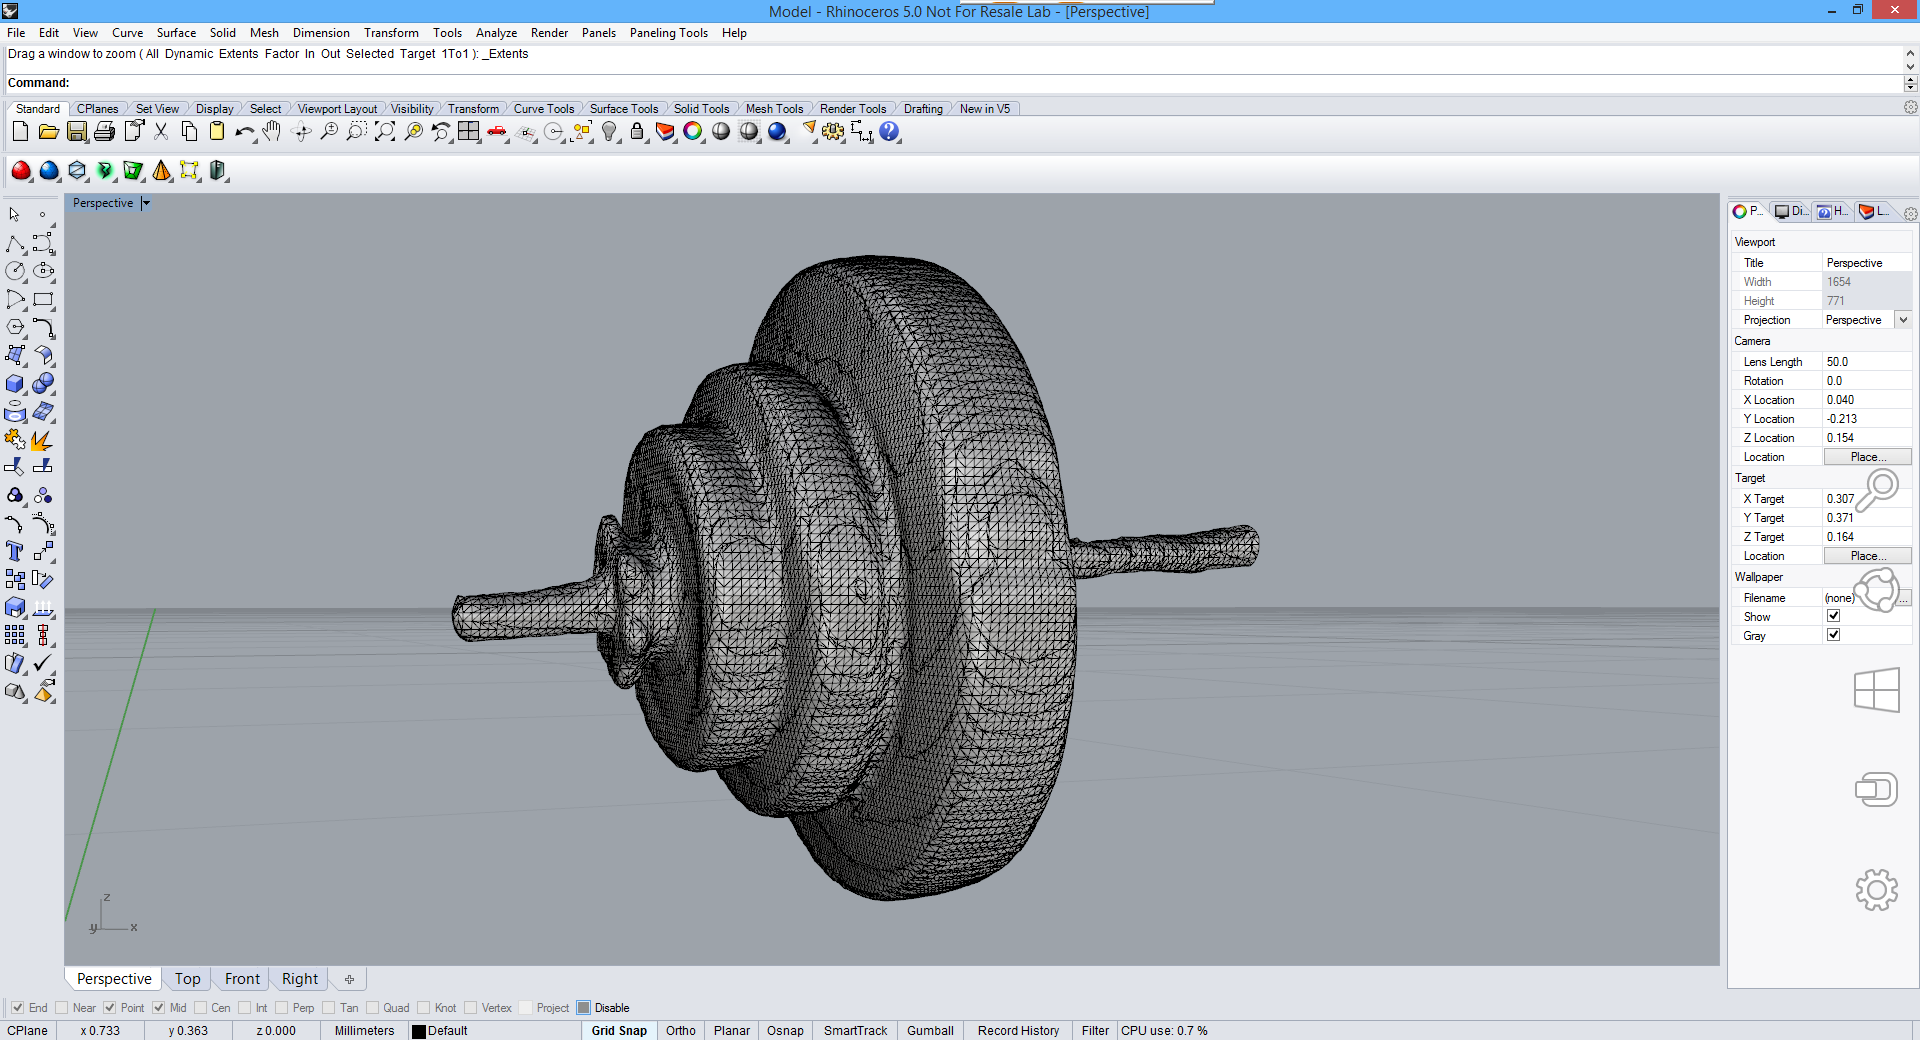Select the Box solid tool

(15, 384)
